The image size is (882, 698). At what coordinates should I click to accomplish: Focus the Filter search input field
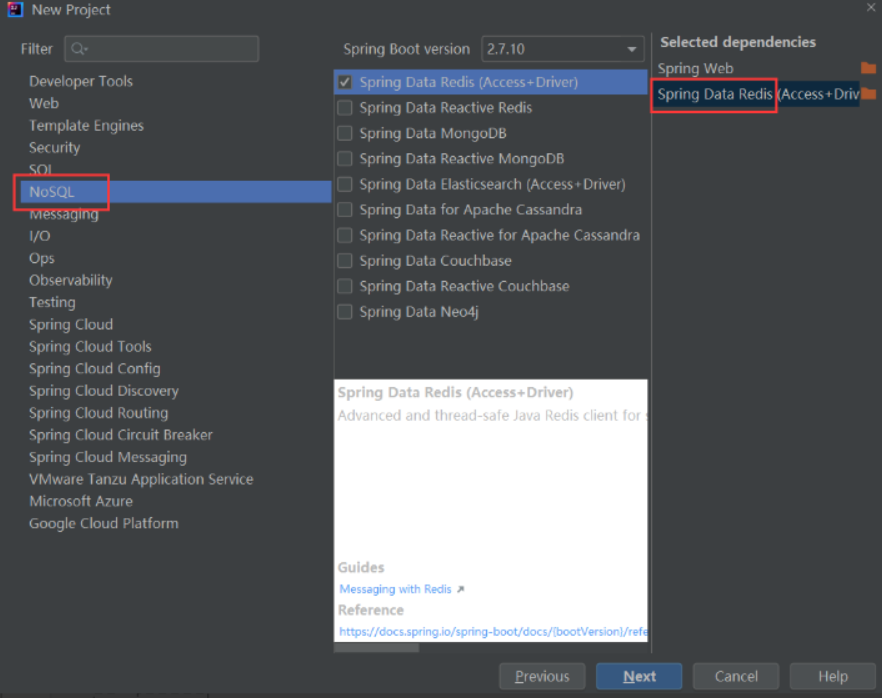coord(161,49)
